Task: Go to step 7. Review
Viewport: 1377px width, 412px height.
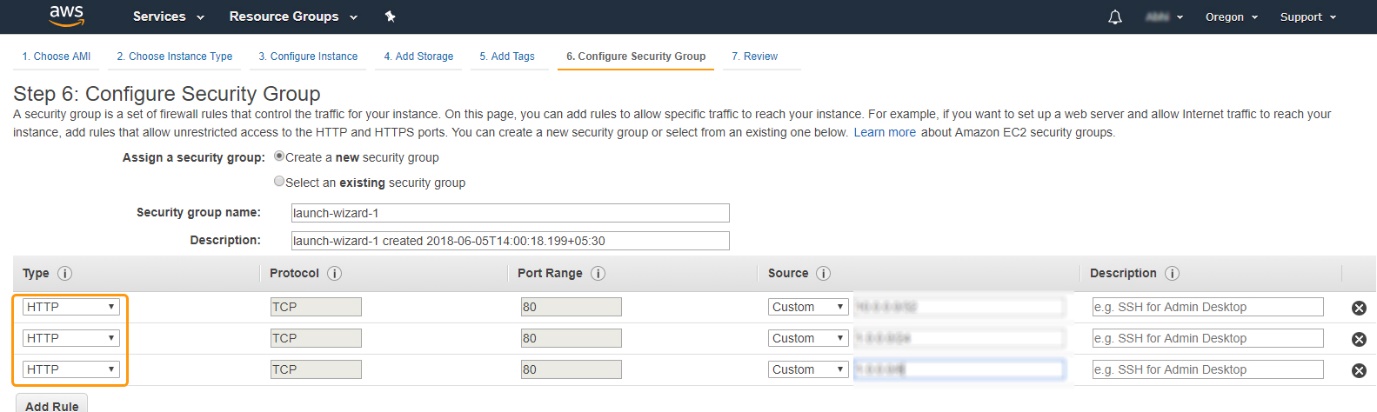Action: (755, 56)
